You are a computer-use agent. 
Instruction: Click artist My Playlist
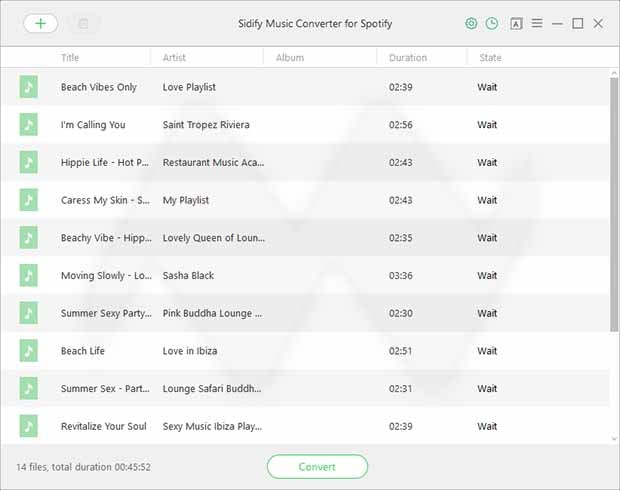click(x=185, y=200)
